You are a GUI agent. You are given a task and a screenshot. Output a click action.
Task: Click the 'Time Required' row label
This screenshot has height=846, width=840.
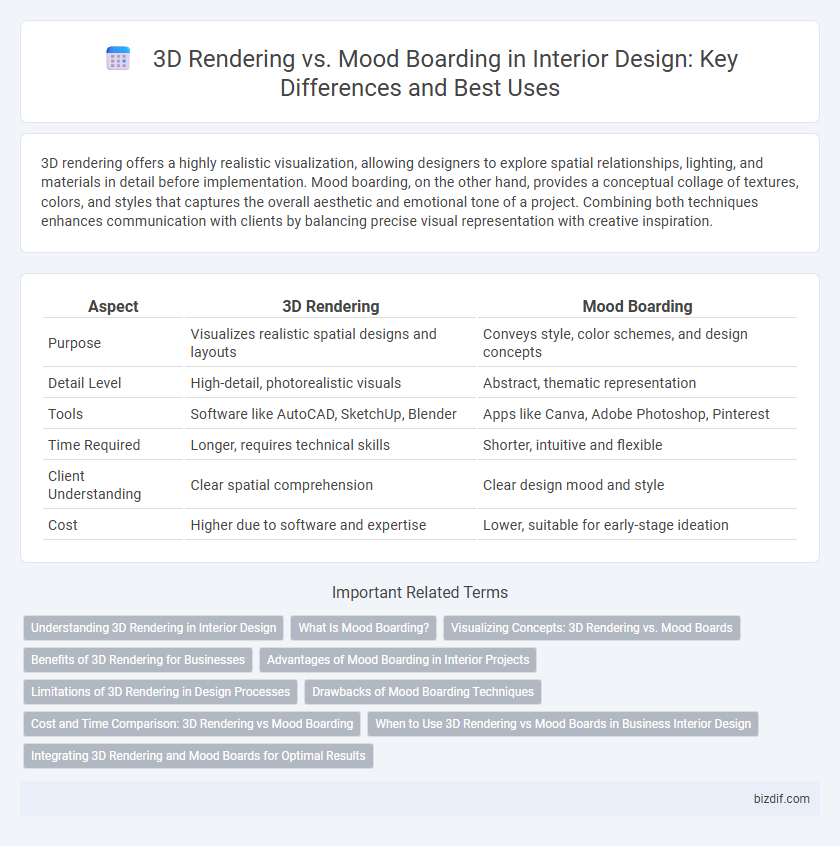94,445
